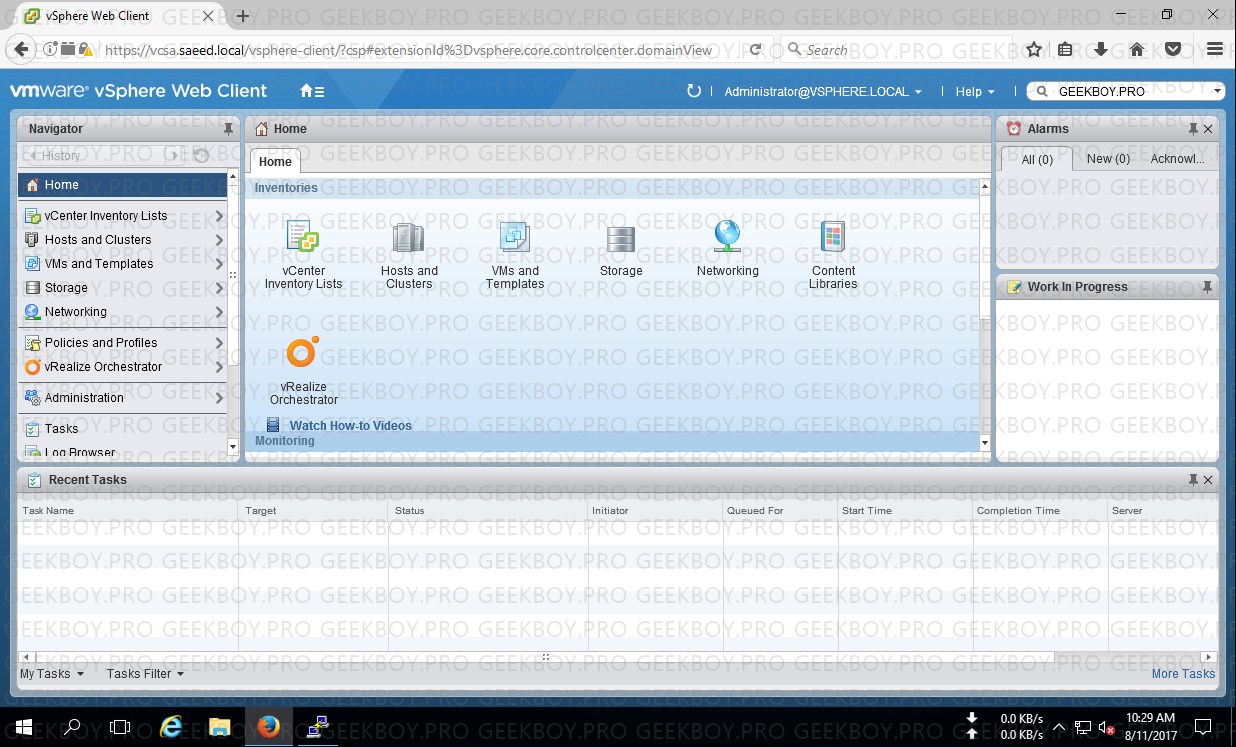Click the search magnifier icon in vSphere
1236x747 pixels.
[1041, 91]
